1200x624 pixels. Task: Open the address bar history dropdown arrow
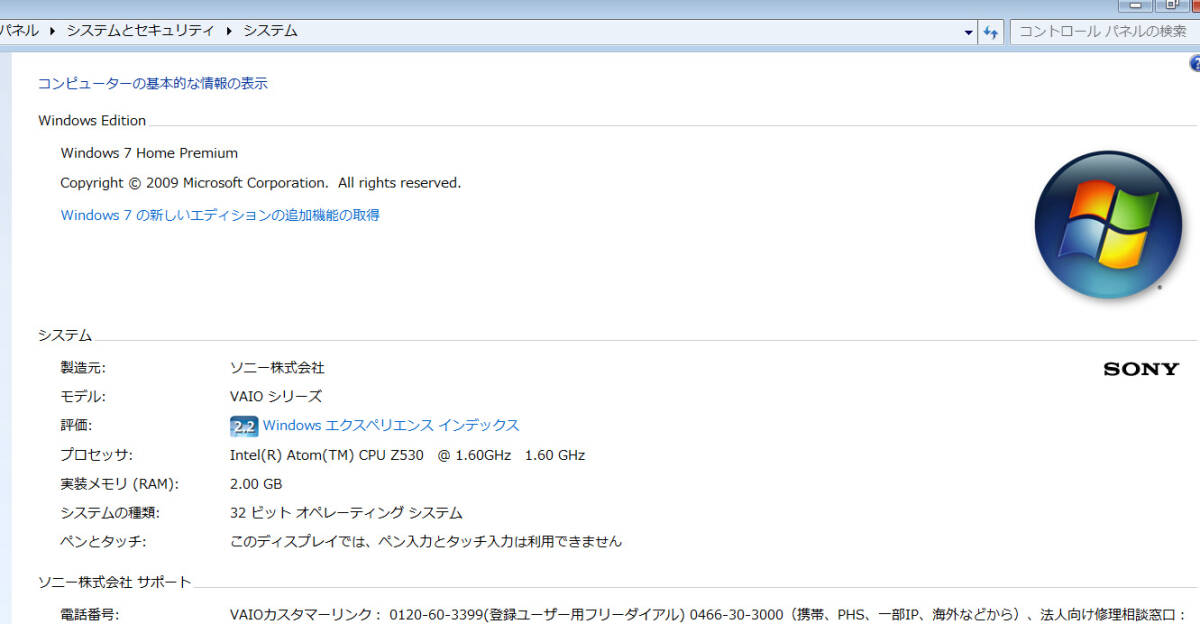point(968,33)
